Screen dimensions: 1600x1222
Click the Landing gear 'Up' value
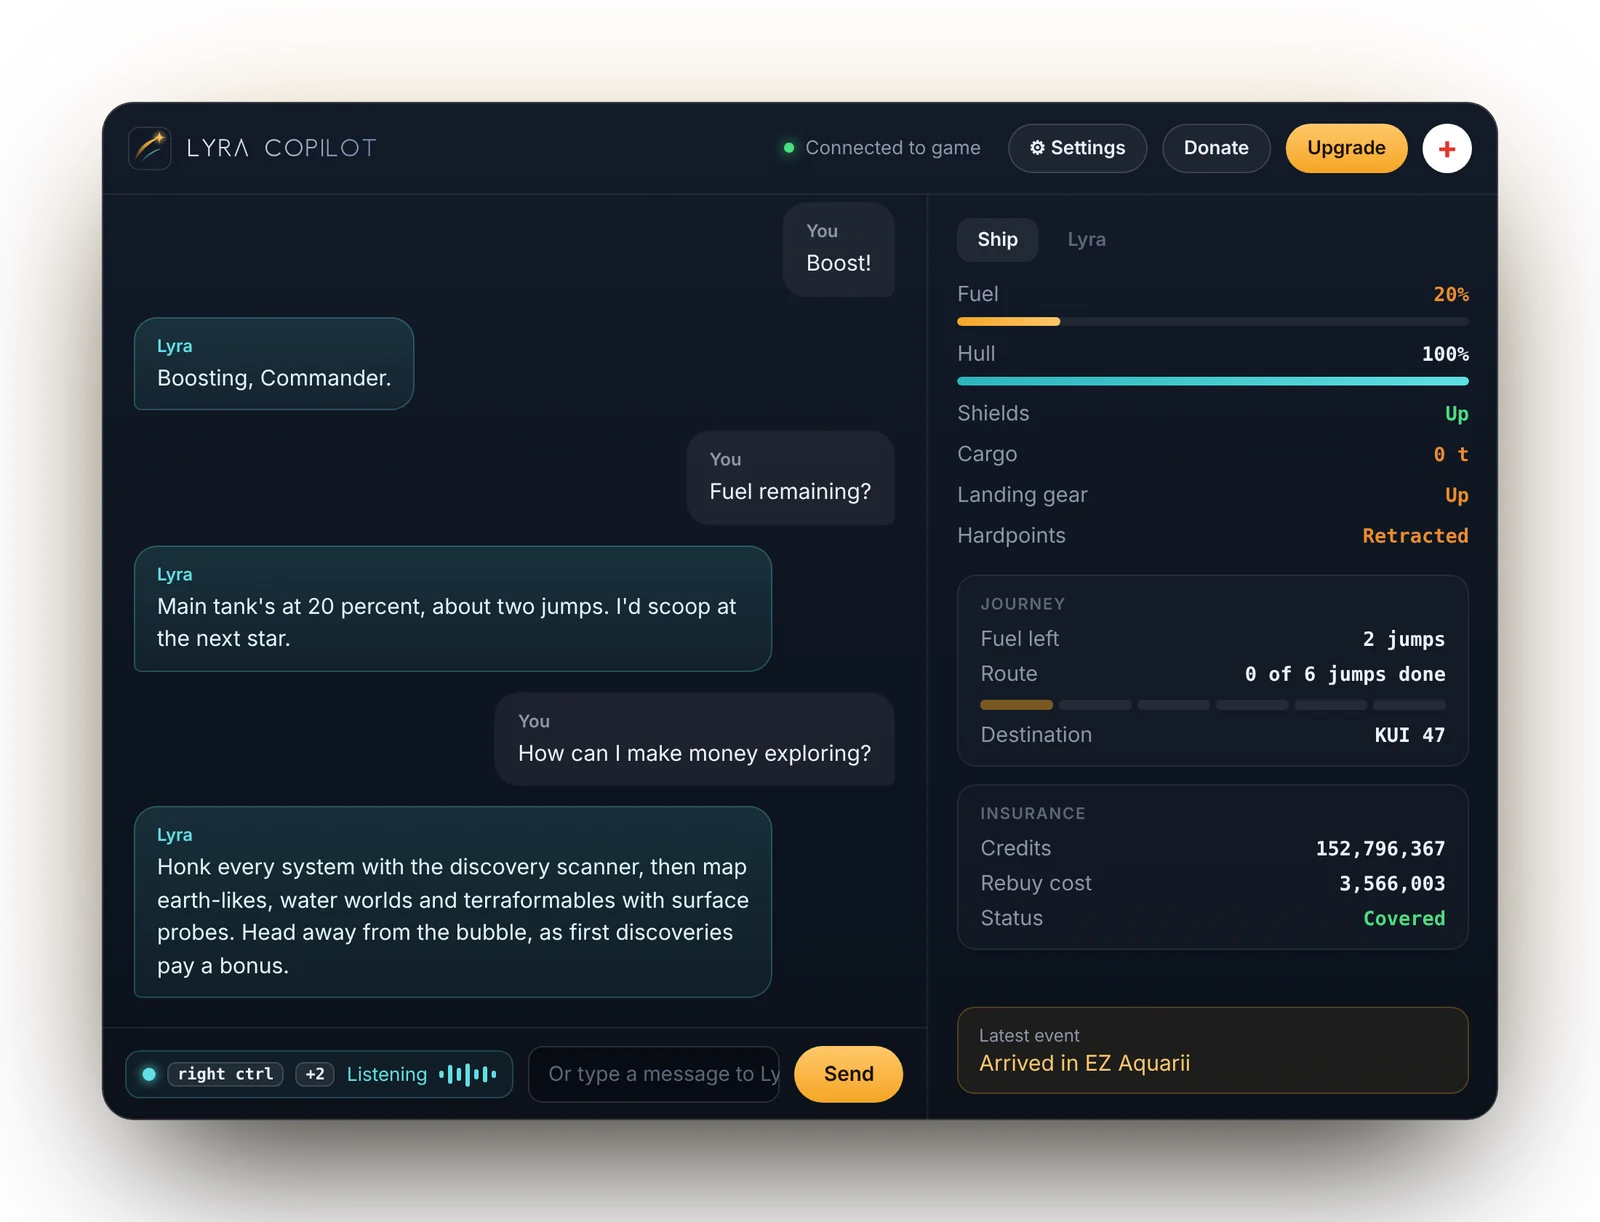(1456, 496)
